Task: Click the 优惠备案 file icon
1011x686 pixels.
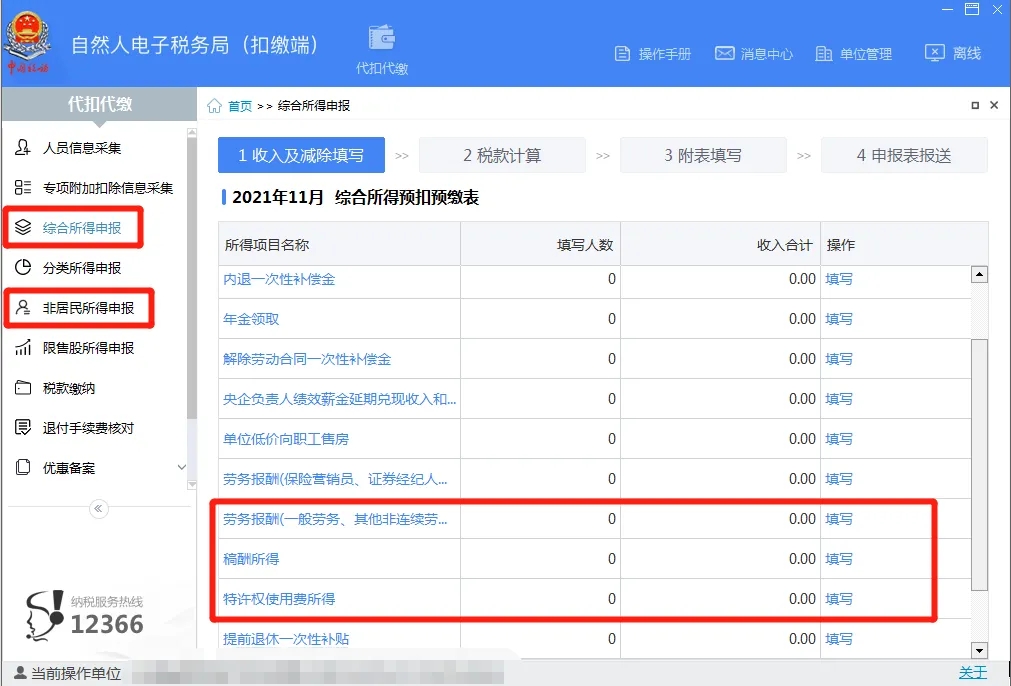Action: [23, 467]
